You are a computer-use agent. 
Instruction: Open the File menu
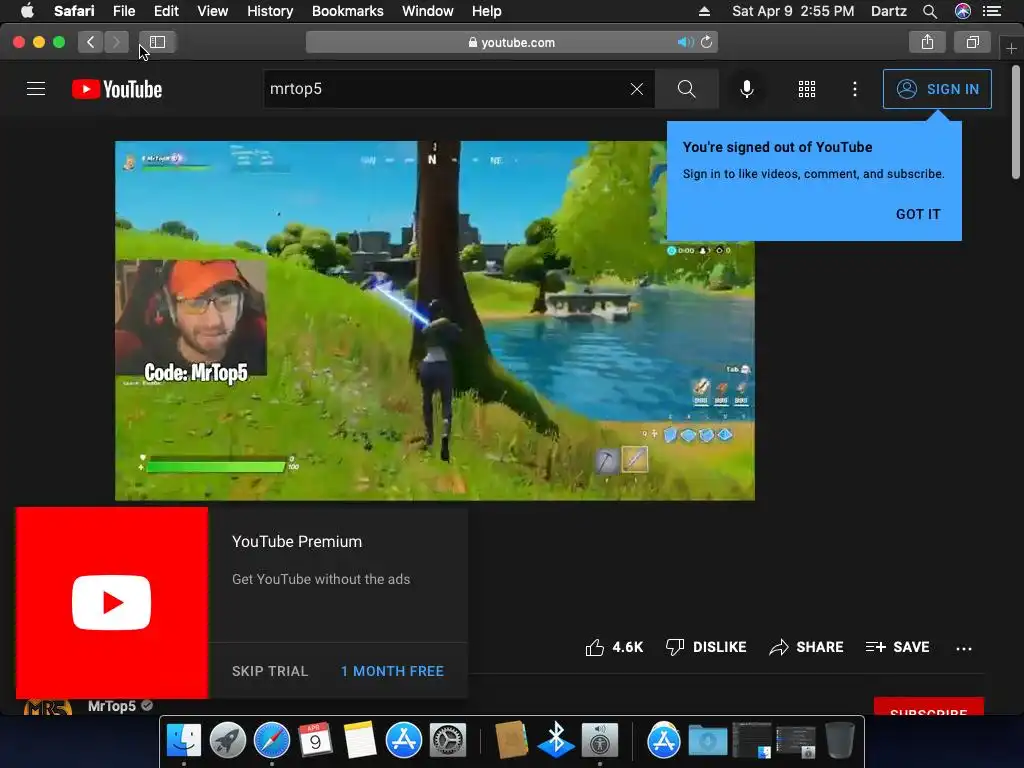(123, 11)
